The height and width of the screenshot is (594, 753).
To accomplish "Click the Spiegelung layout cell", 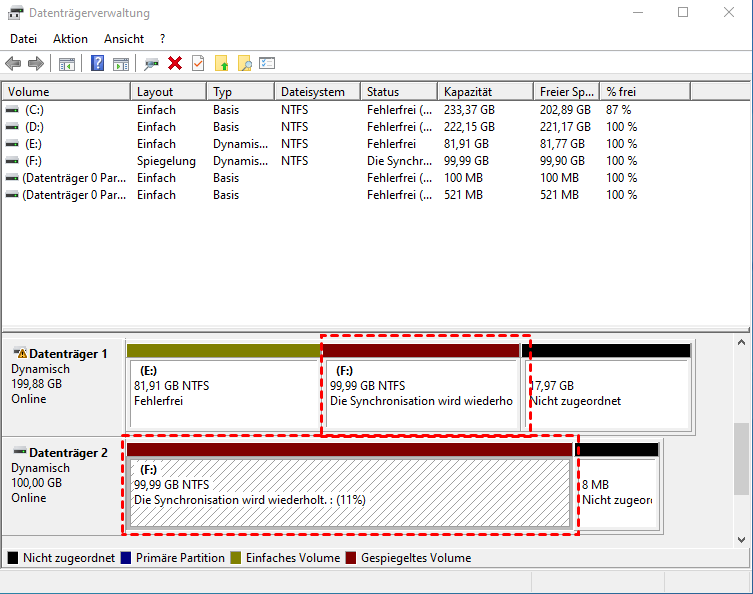I will click(x=166, y=161).
